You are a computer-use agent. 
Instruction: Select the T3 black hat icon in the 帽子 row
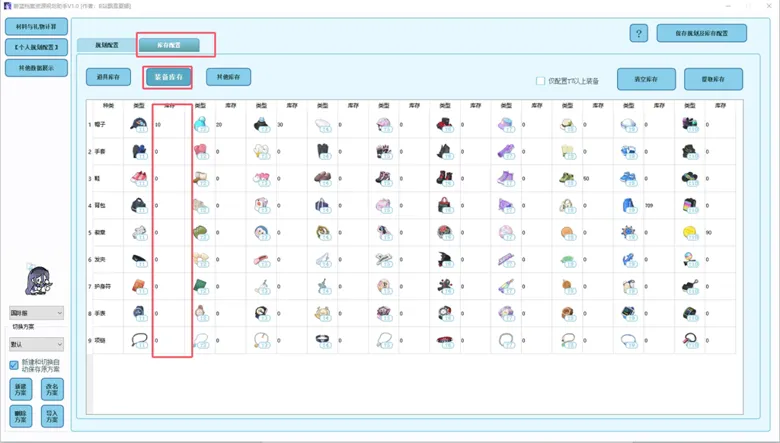(x=262, y=124)
